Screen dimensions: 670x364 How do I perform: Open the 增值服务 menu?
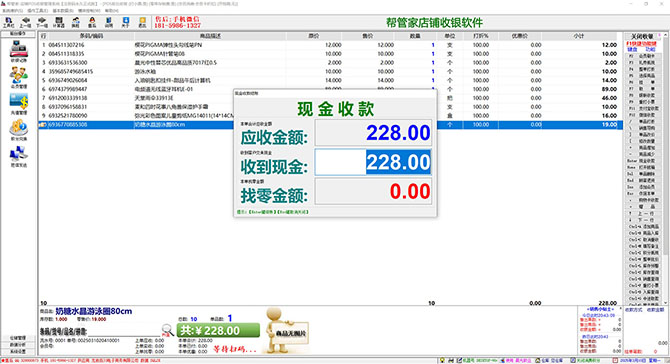click(x=89, y=10)
